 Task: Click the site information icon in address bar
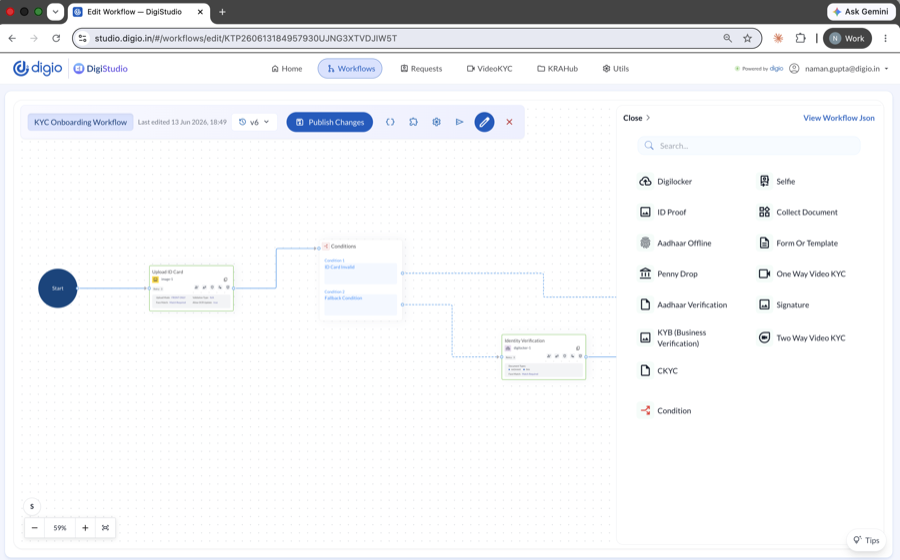pos(83,38)
